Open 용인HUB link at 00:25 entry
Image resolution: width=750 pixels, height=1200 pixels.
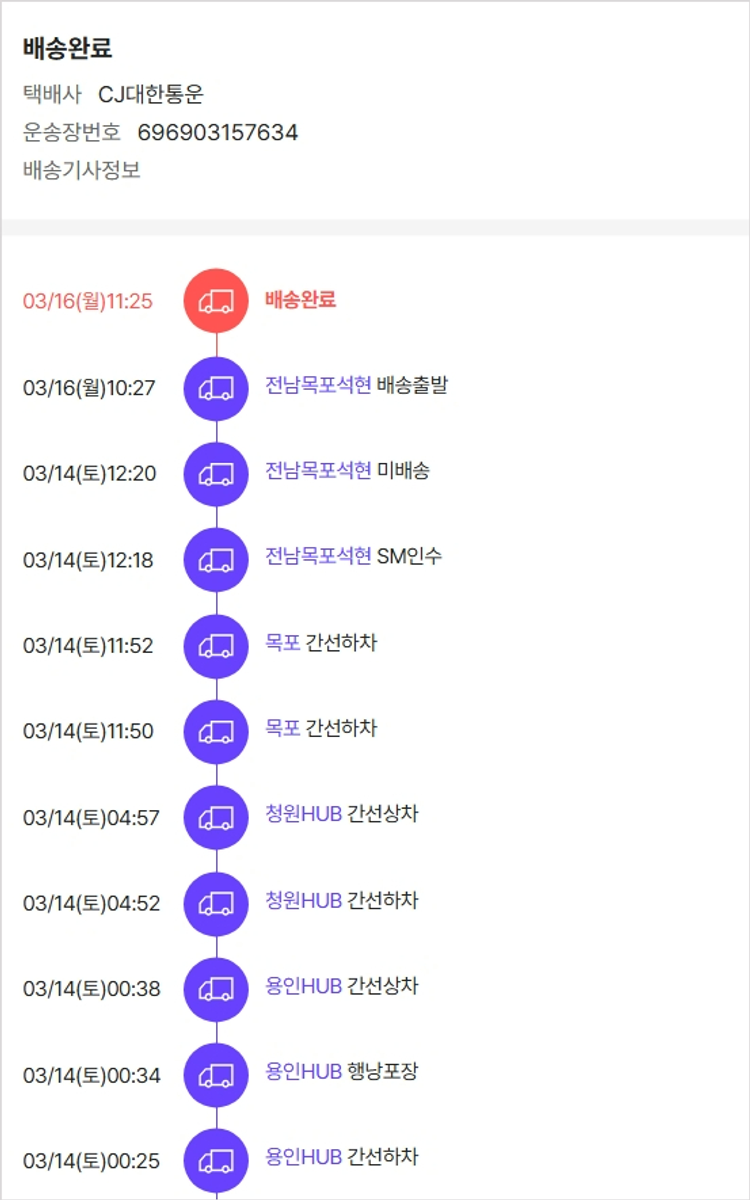(304, 1159)
